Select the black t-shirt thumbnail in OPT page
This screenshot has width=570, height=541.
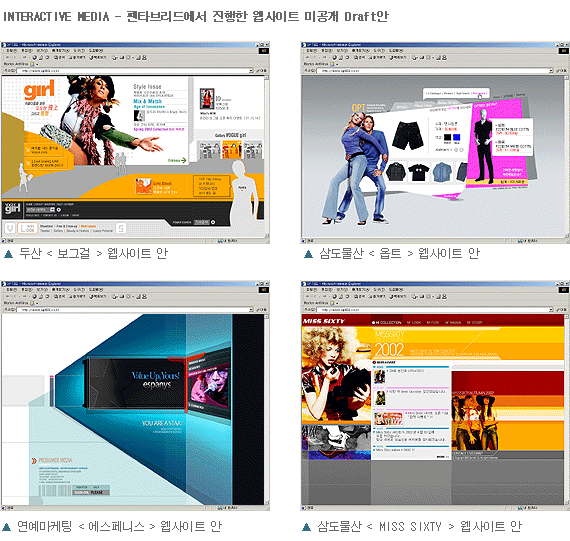[418, 172]
